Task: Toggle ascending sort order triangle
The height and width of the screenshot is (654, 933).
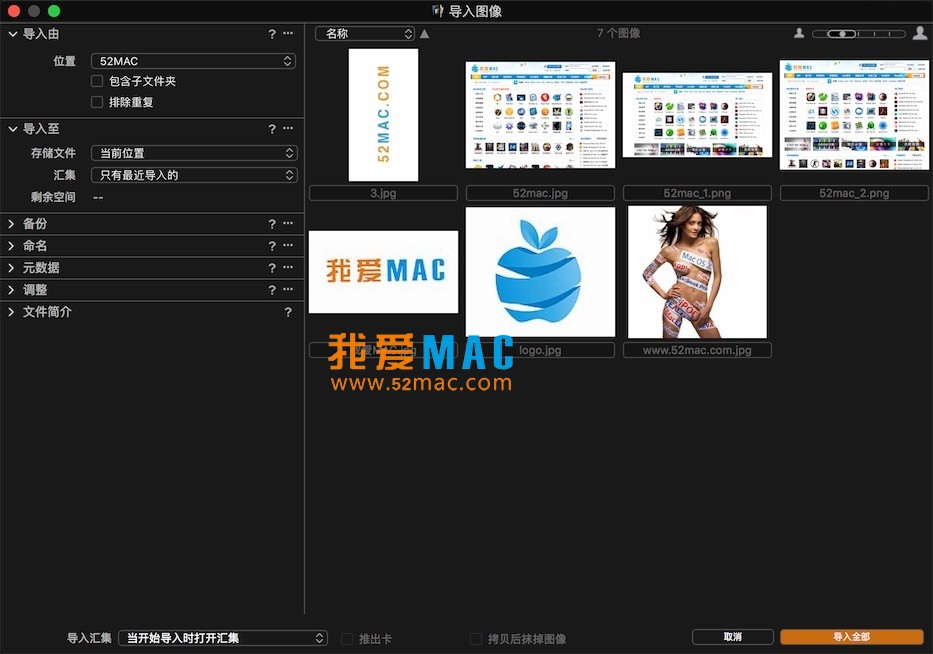Action: tap(424, 34)
